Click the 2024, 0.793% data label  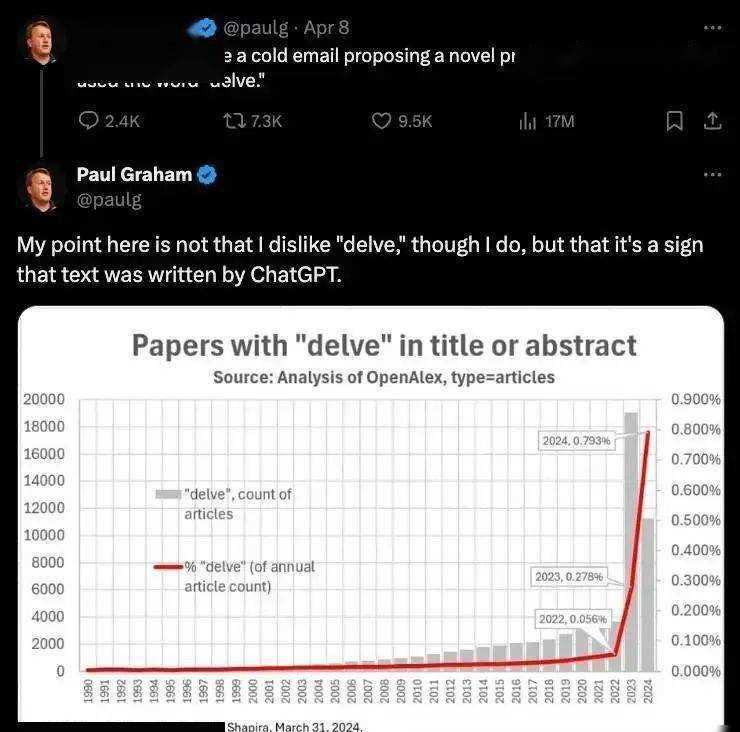coord(576,441)
